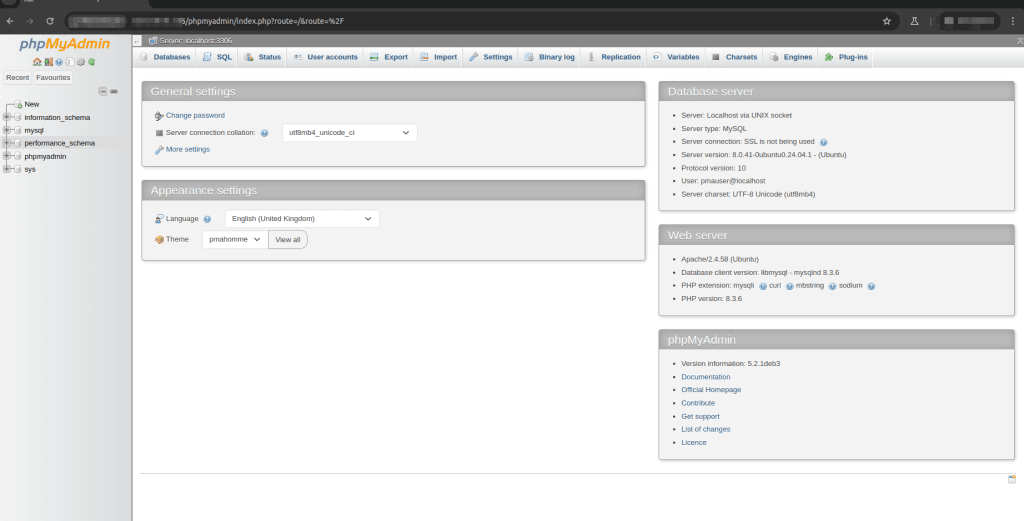The height and width of the screenshot is (521, 1024).
Task: Open the Databases tab
Action: [x=165, y=57]
